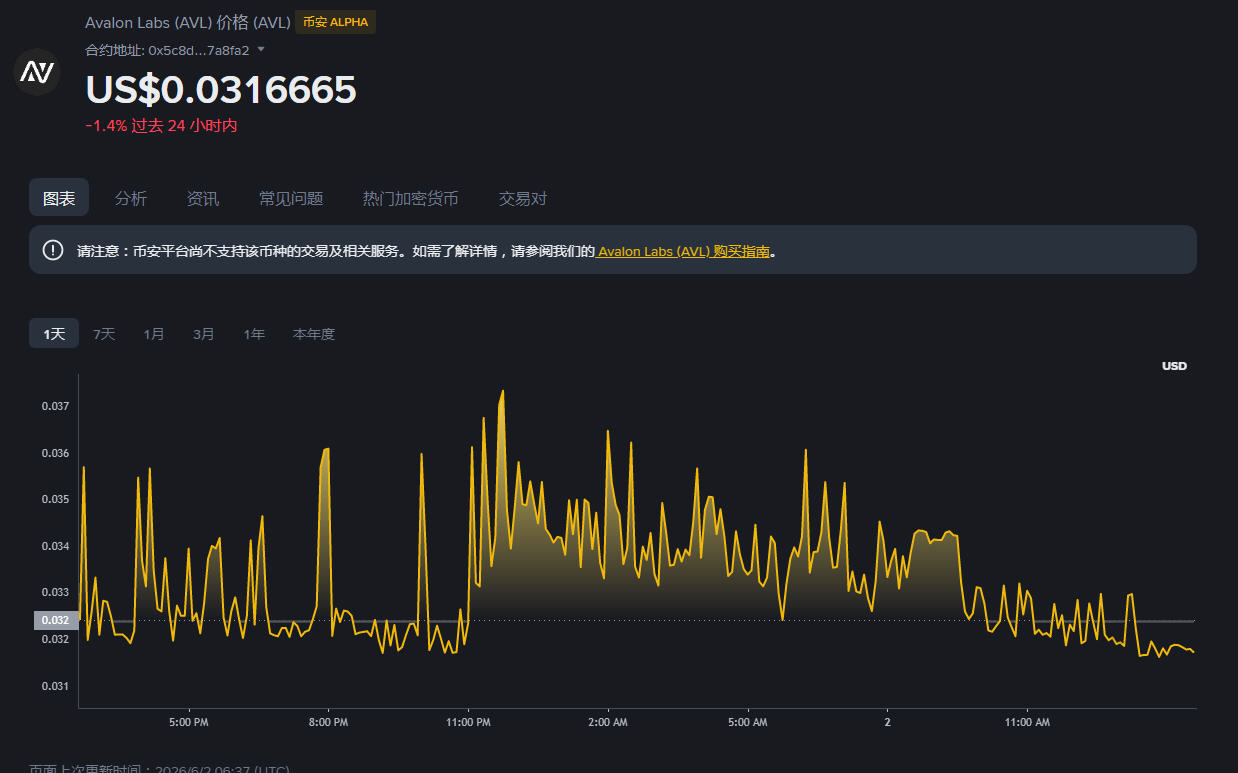
Task: Select the 图表 tab
Action: pyautogui.click(x=59, y=198)
